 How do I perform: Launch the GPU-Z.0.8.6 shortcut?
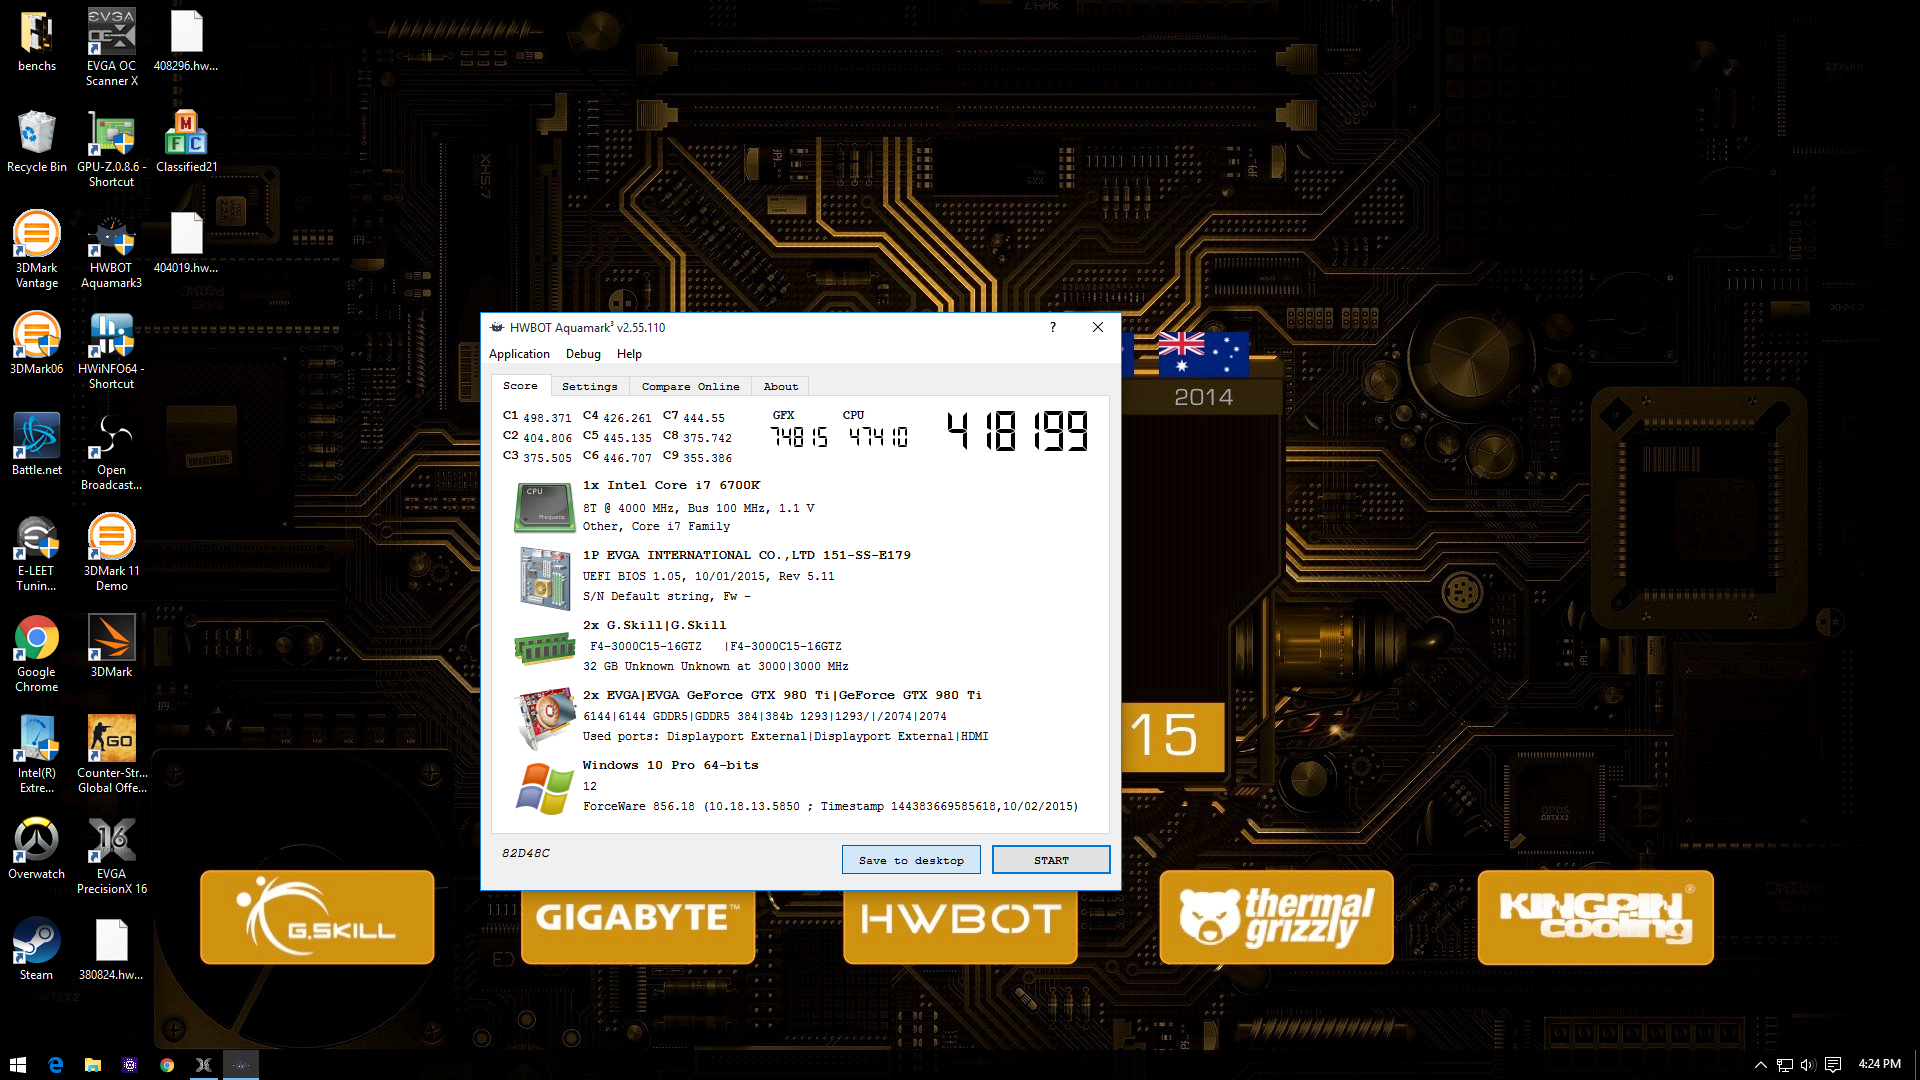[111, 149]
